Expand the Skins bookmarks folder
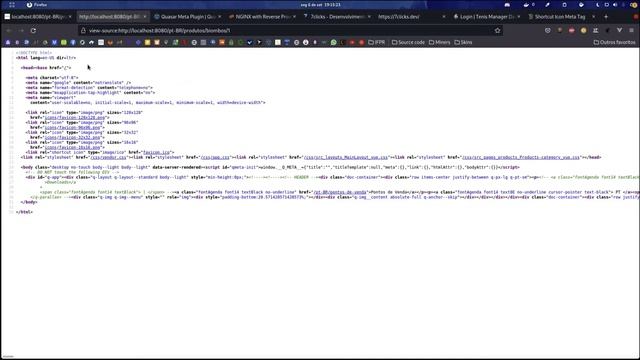The image size is (640, 360). [463, 42]
